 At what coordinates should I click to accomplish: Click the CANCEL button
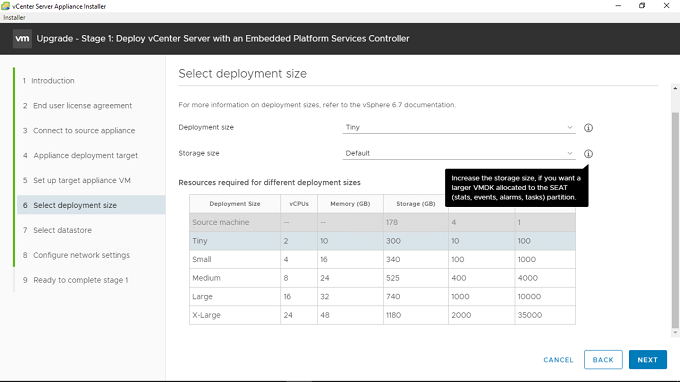point(558,360)
